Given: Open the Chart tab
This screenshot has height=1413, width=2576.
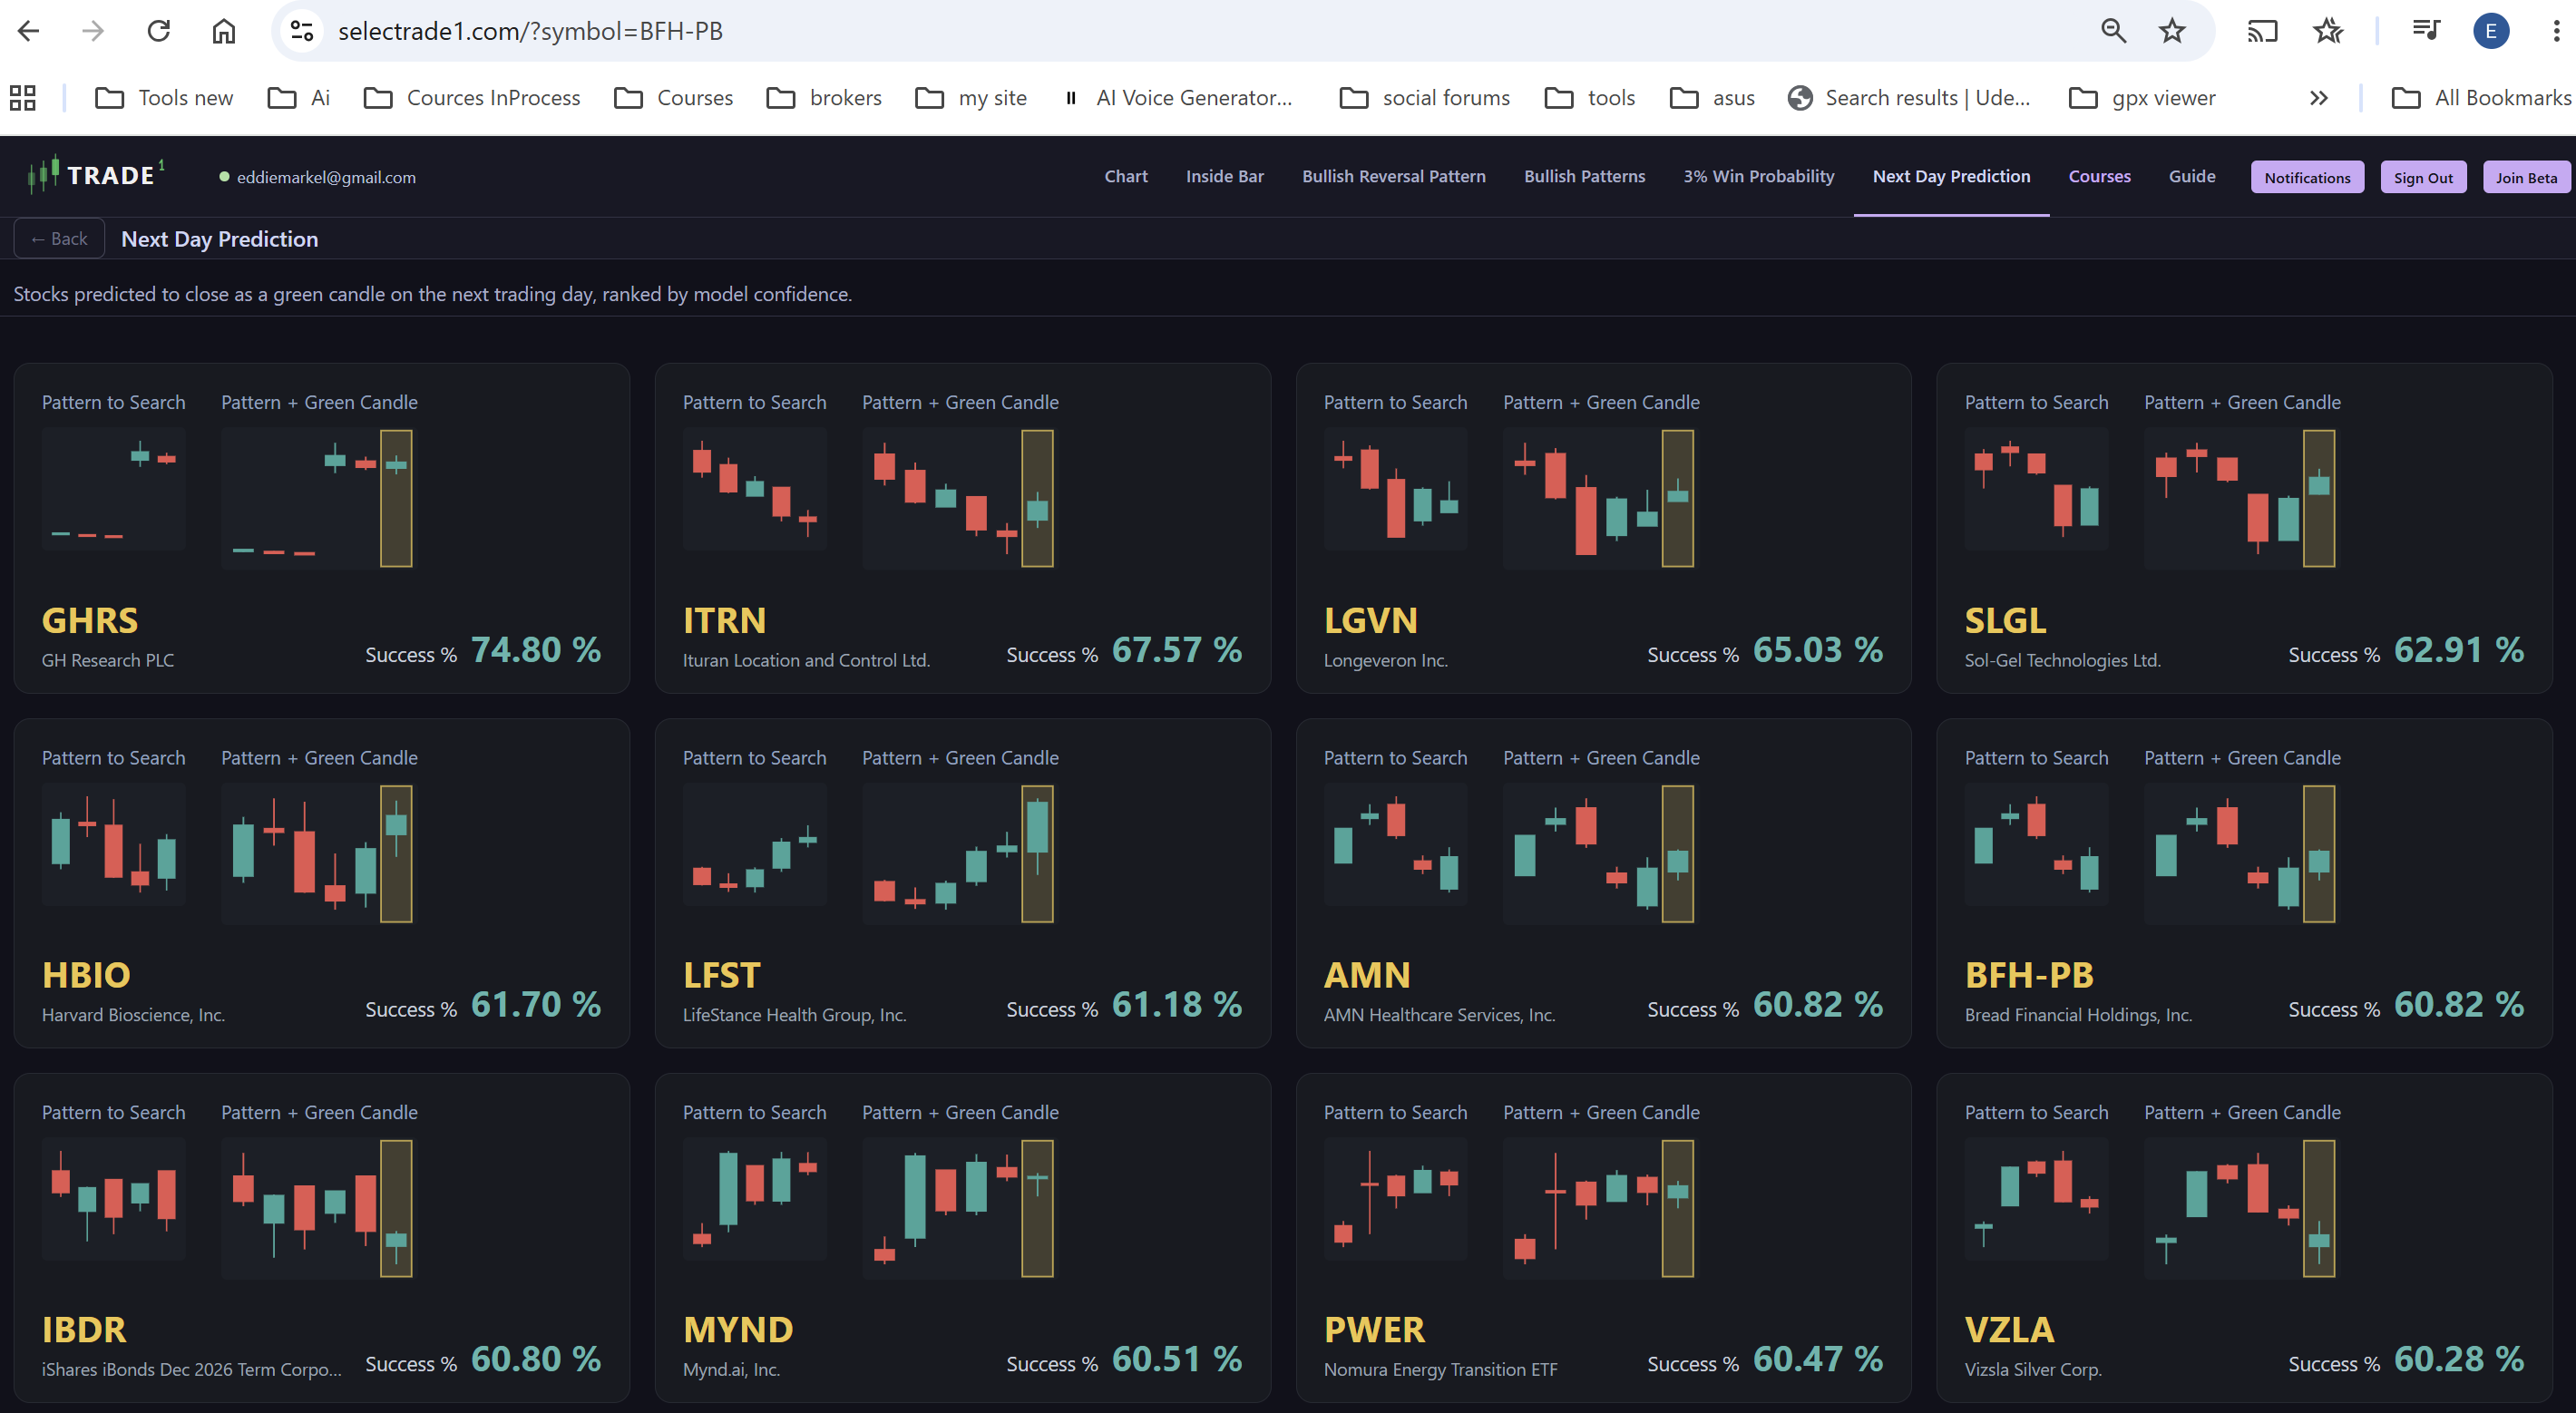Looking at the screenshot, I should 1126,176.
